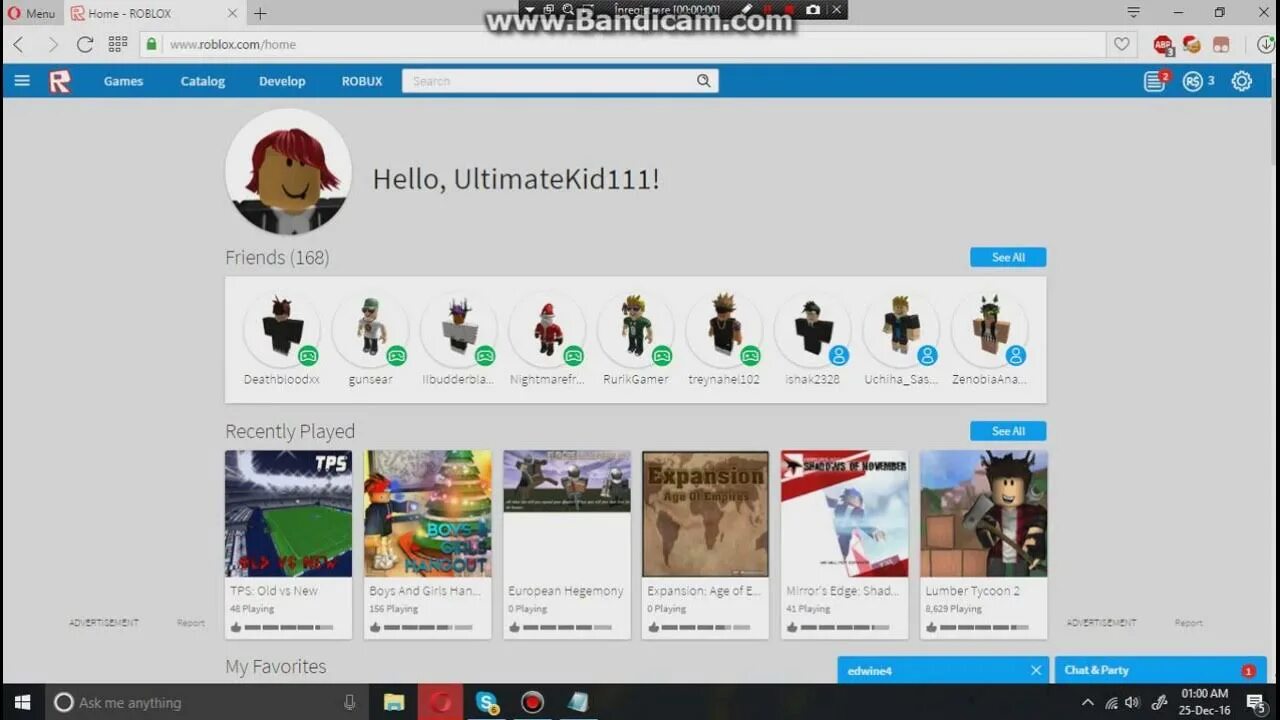The image size is (1280, 720).
Task: Click the browser downloads arrow icon
Action: point(1265,44)
